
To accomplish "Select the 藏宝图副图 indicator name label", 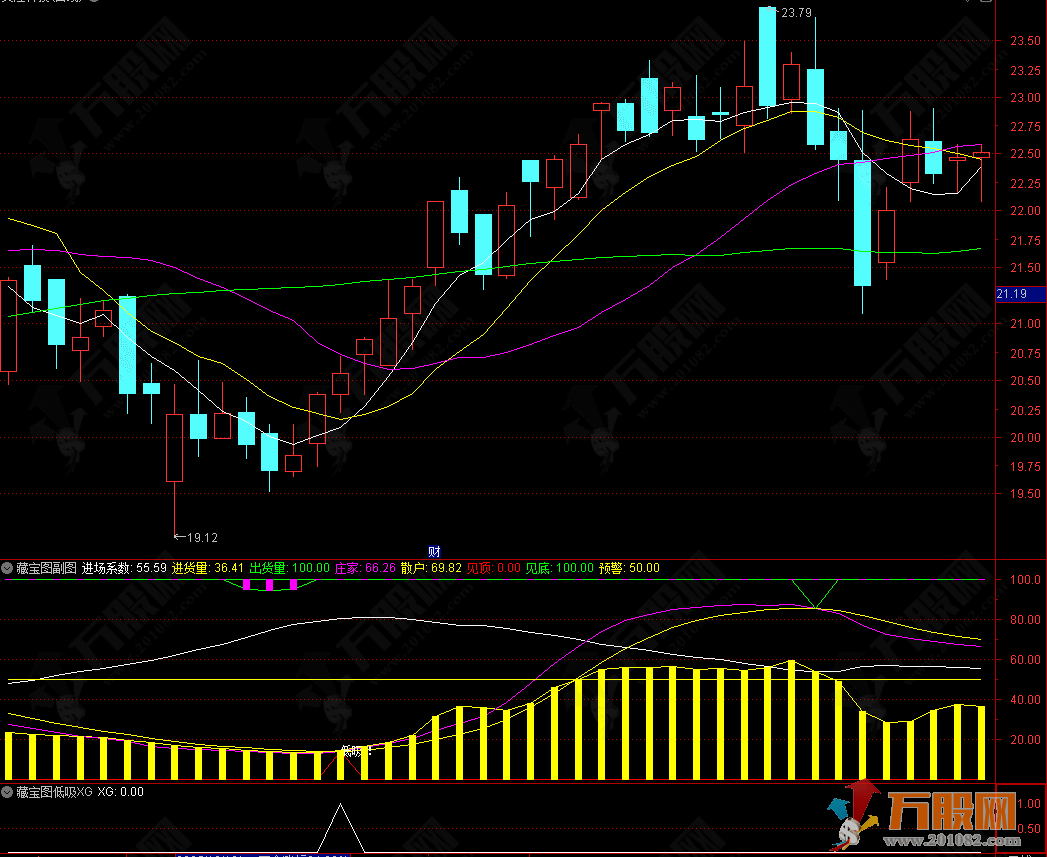I will [46, 568].
